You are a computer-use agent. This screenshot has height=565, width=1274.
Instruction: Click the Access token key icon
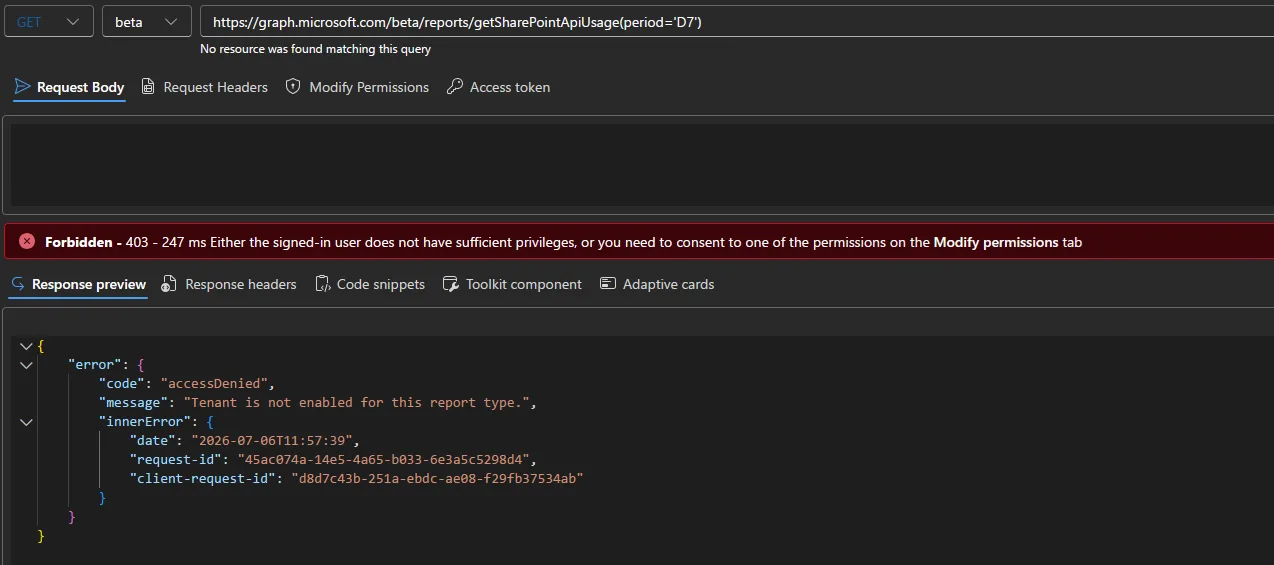click(x=454, y=87)
